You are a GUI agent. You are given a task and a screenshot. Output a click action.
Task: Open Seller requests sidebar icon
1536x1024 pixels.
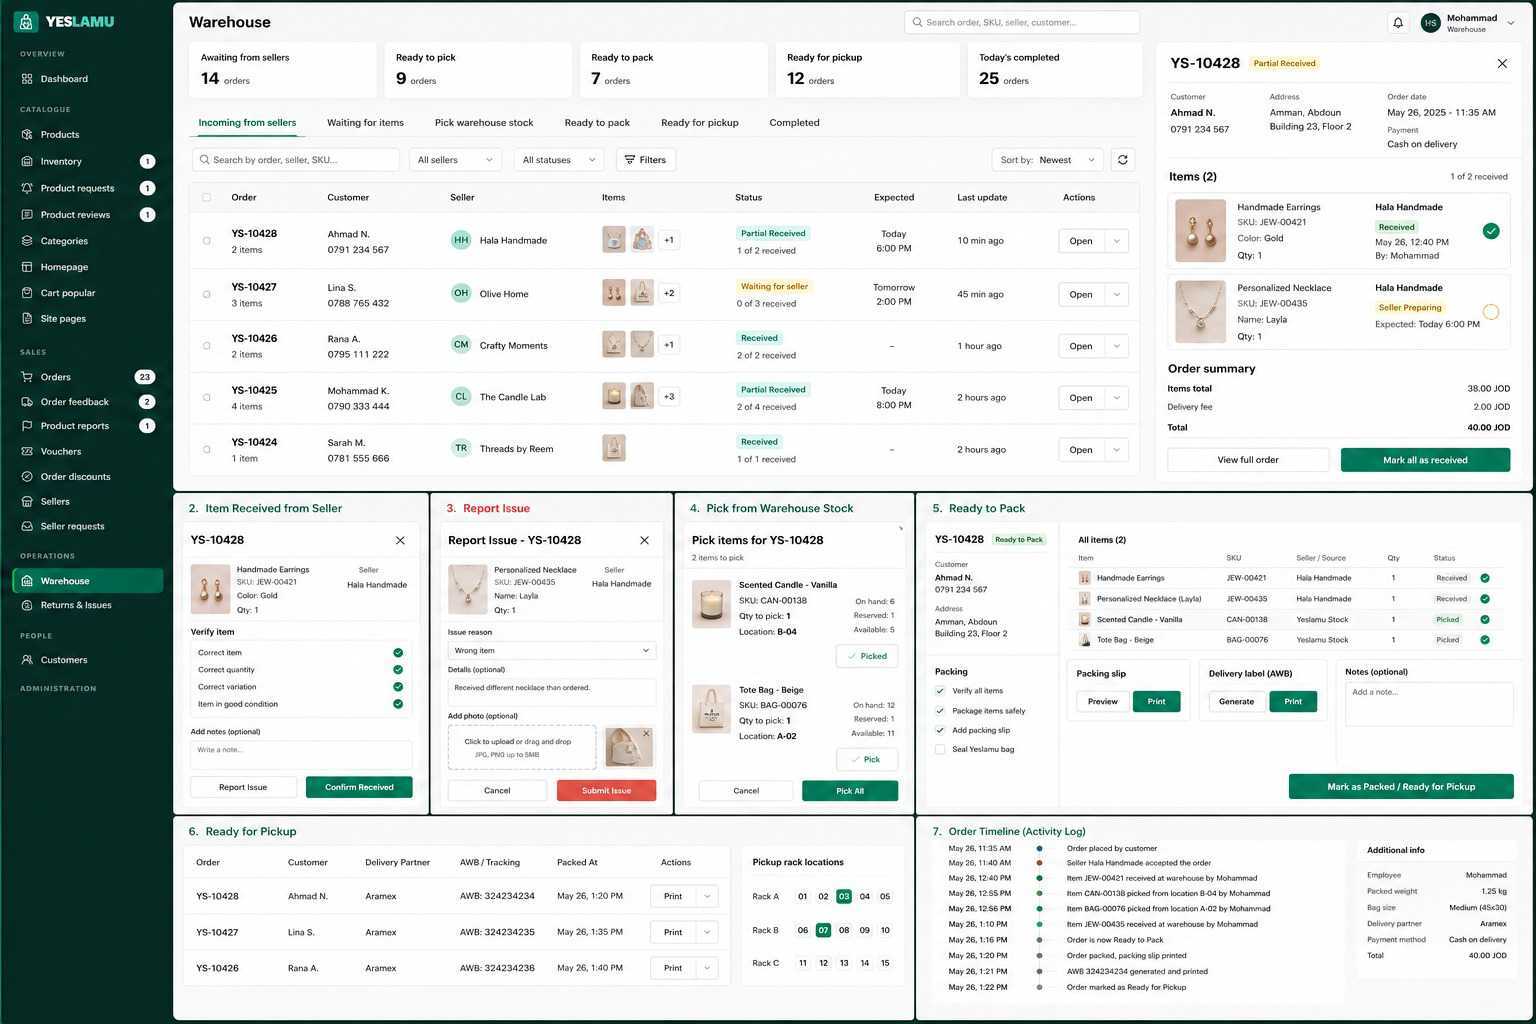[27, 526]
